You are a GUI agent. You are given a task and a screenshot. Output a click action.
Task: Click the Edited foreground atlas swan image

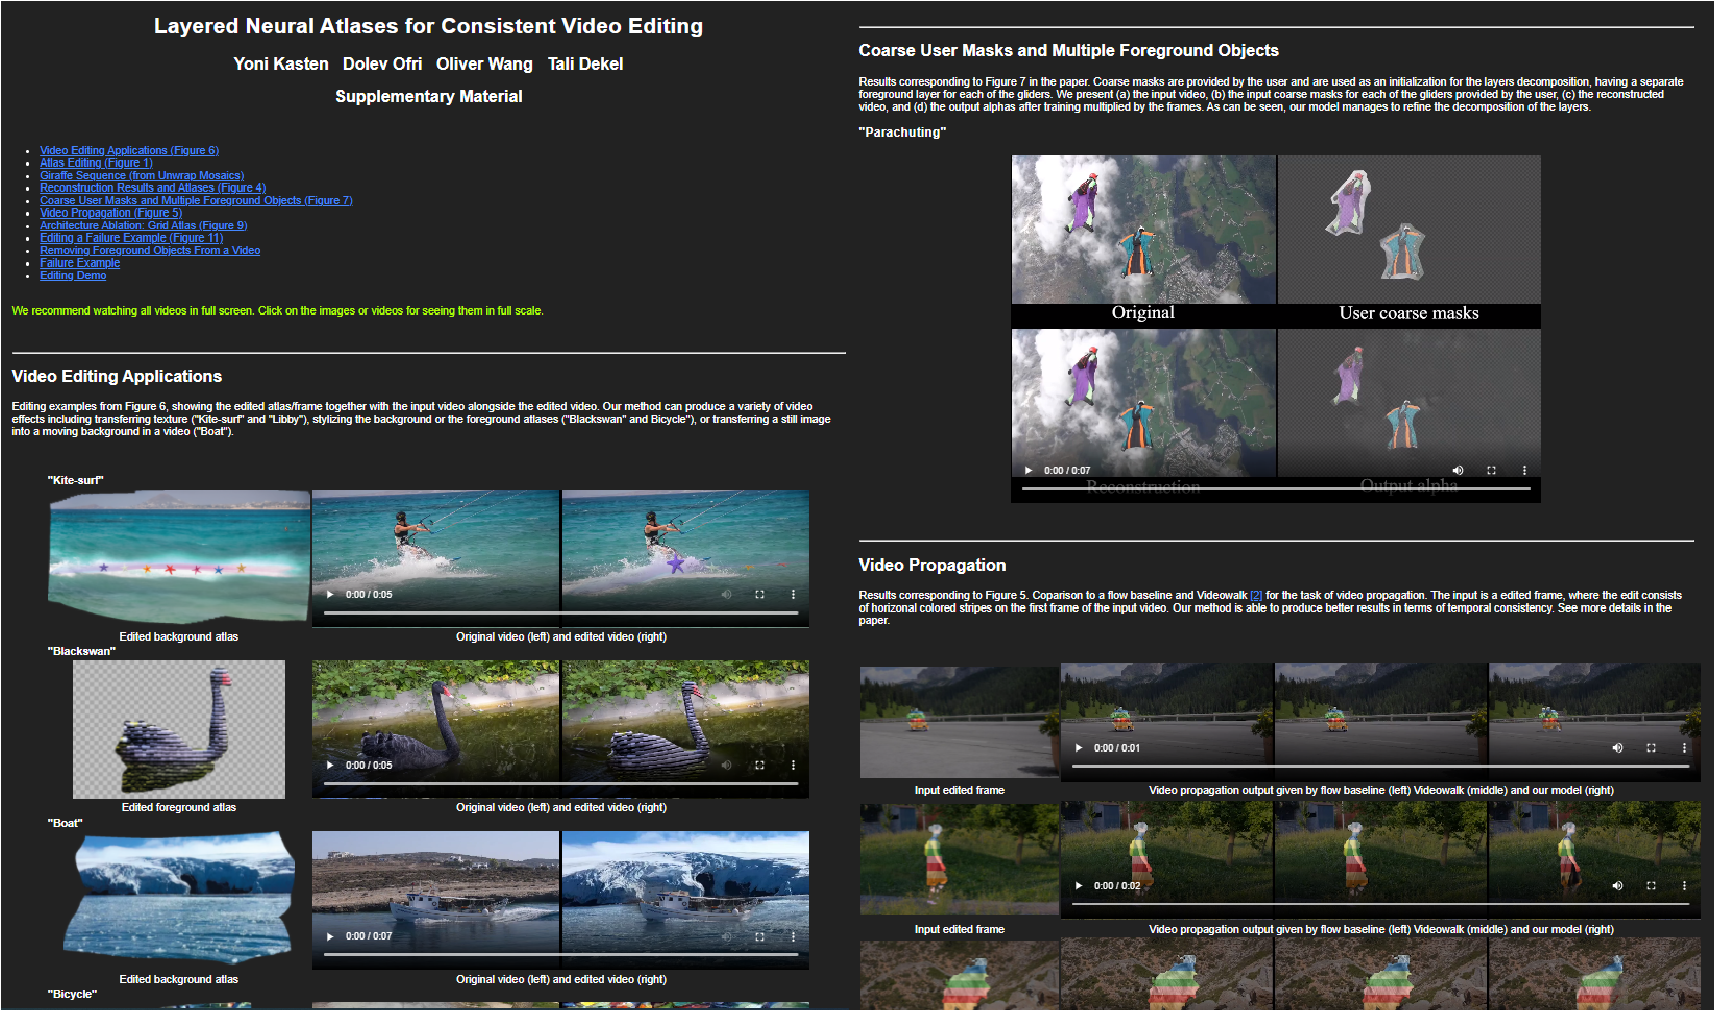pyautogui.click(x=178, y=729)
